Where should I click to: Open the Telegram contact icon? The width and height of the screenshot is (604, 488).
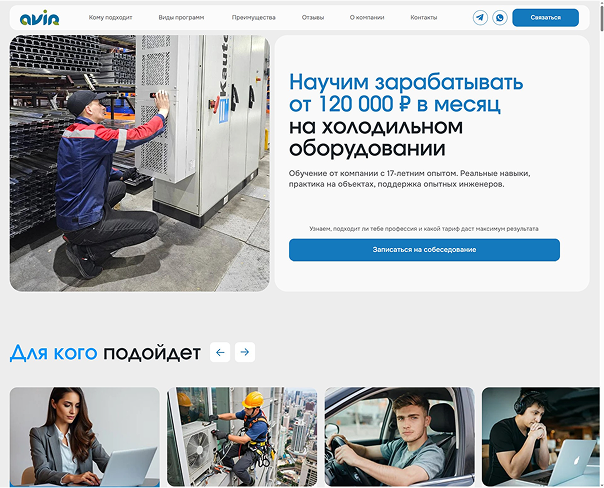point(480,18)
